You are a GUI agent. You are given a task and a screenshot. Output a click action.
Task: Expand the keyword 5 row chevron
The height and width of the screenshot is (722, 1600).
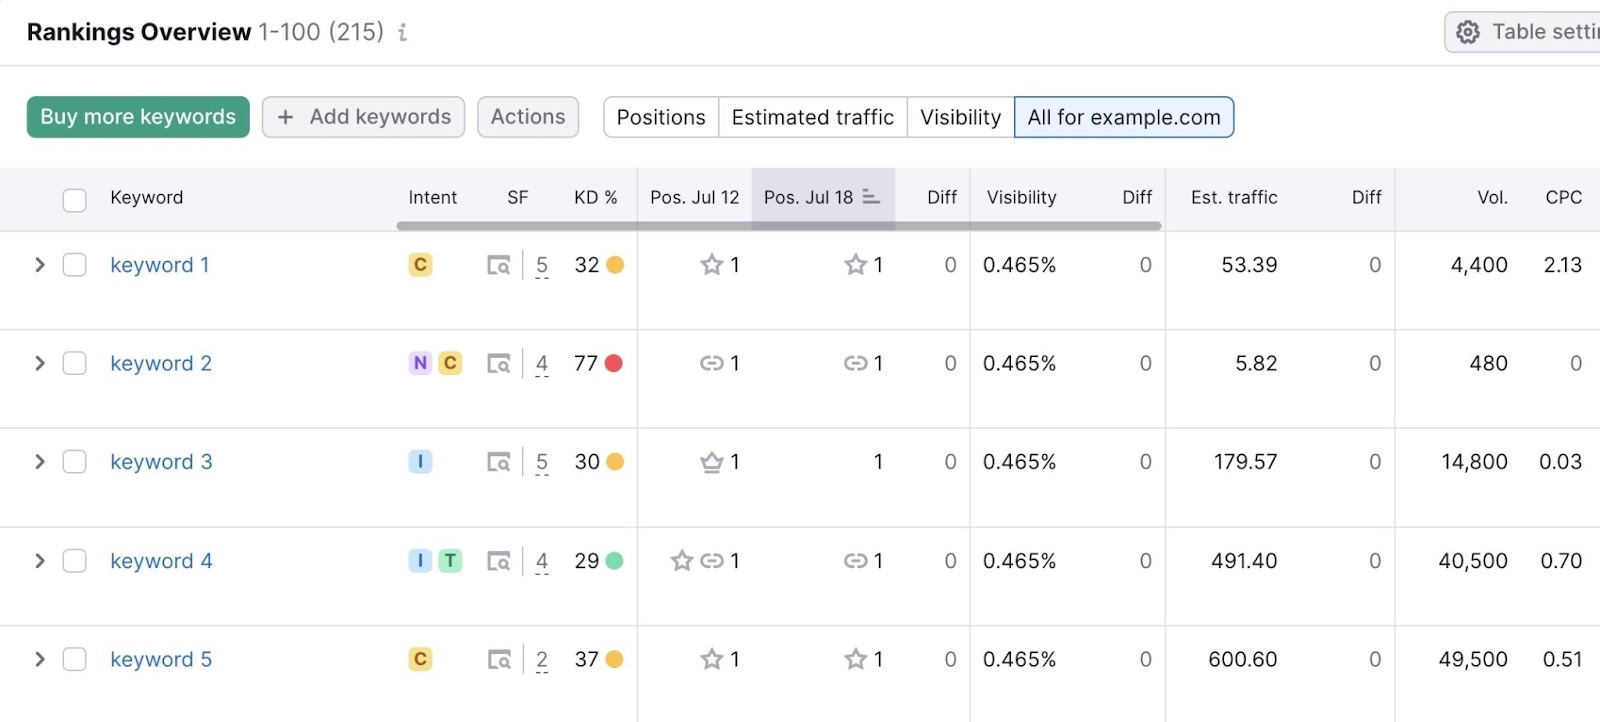pyautogui.click(x=40, y=660)
